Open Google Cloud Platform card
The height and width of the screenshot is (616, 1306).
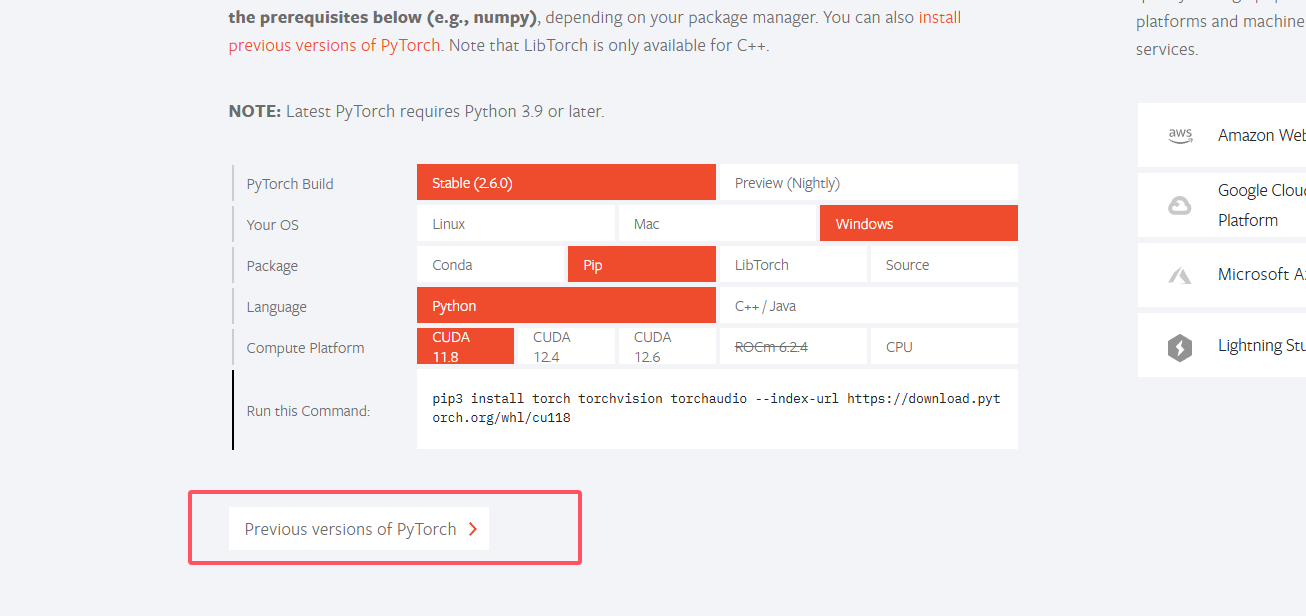pyautogui.click(x=1222, y=205)
